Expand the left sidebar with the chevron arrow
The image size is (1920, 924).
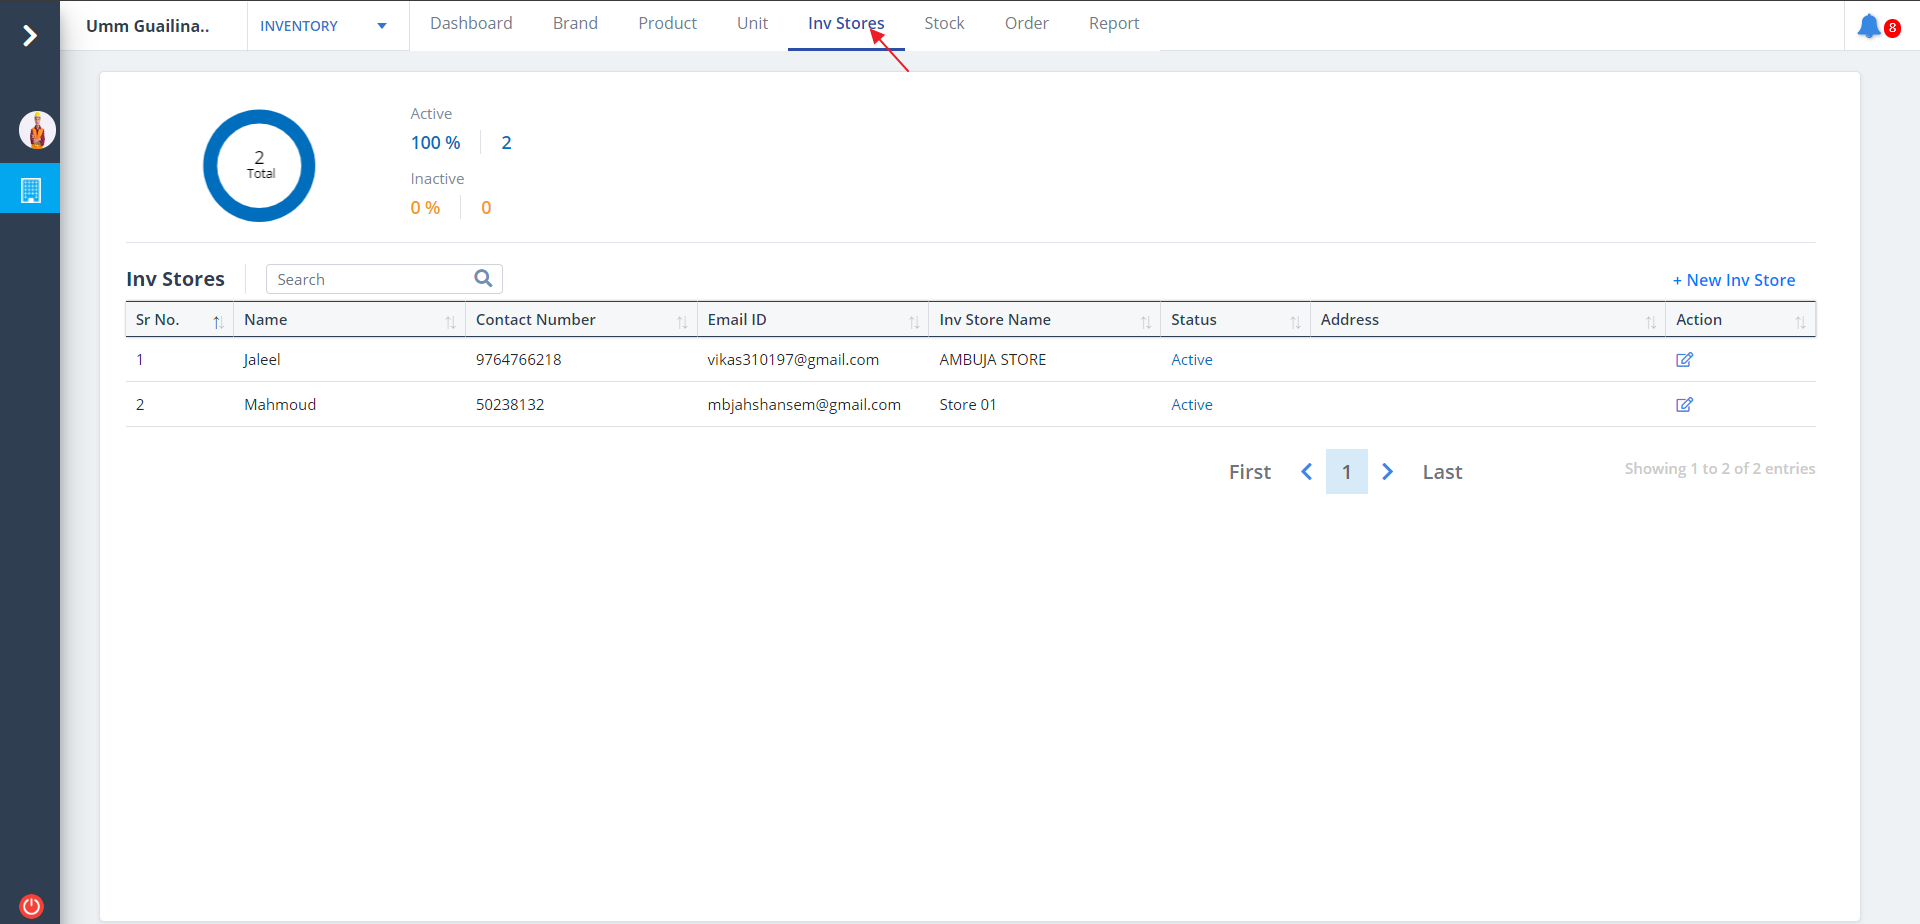[x=30, y=36]
